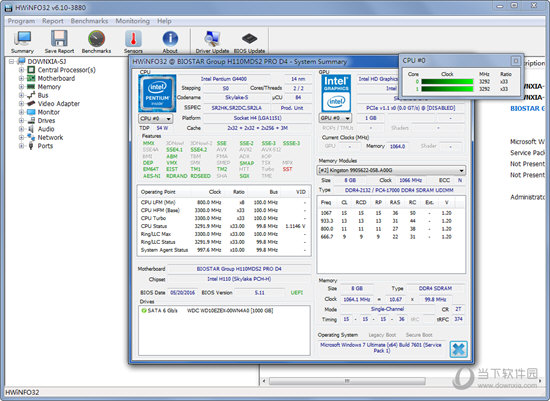This screenshot has width=550, height=401.
Task: Close System Summary with blue X icon
Action: tap(458, 349)
